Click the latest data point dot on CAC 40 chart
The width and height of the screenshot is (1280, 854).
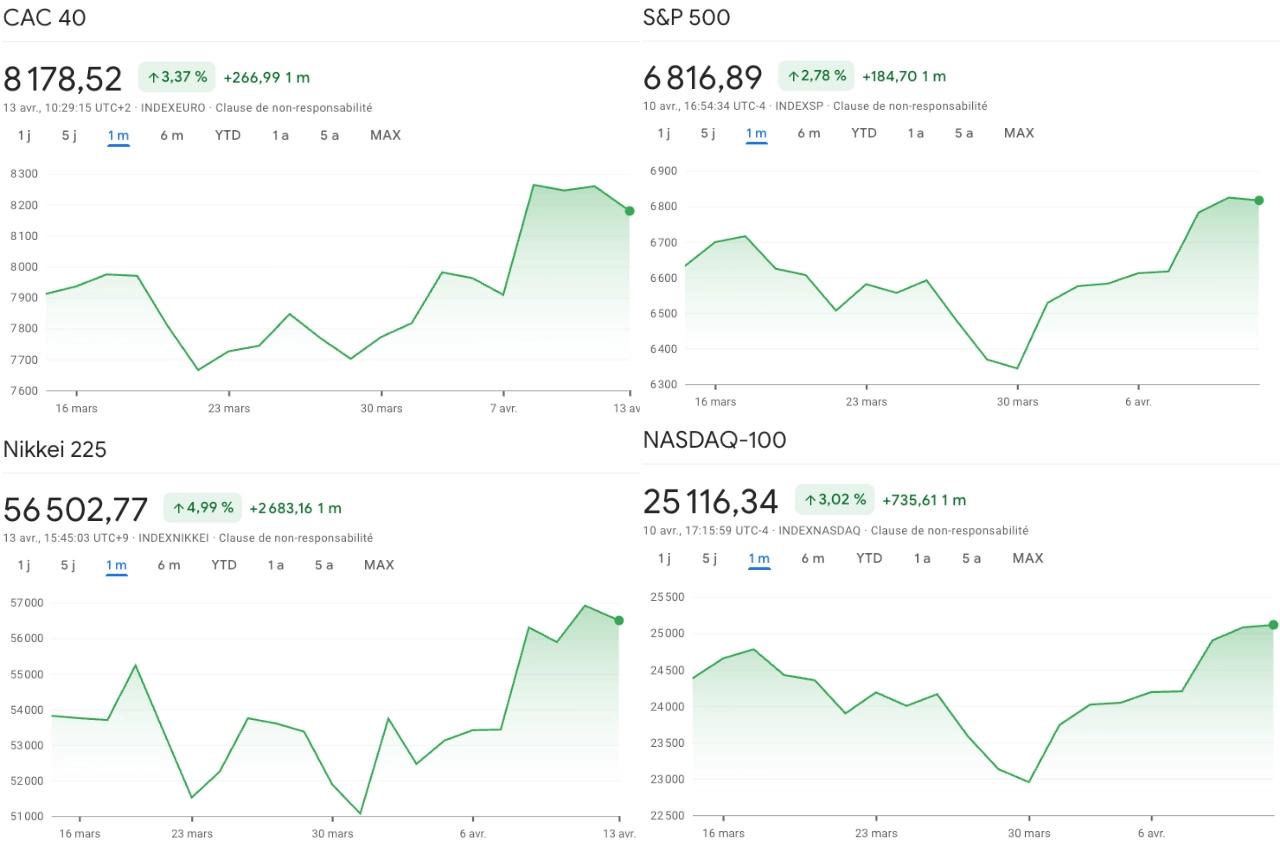(x=628, y=210)
